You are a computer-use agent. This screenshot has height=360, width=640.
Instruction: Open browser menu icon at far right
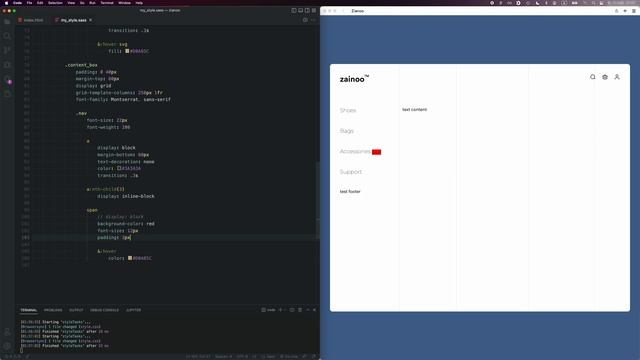634,11
